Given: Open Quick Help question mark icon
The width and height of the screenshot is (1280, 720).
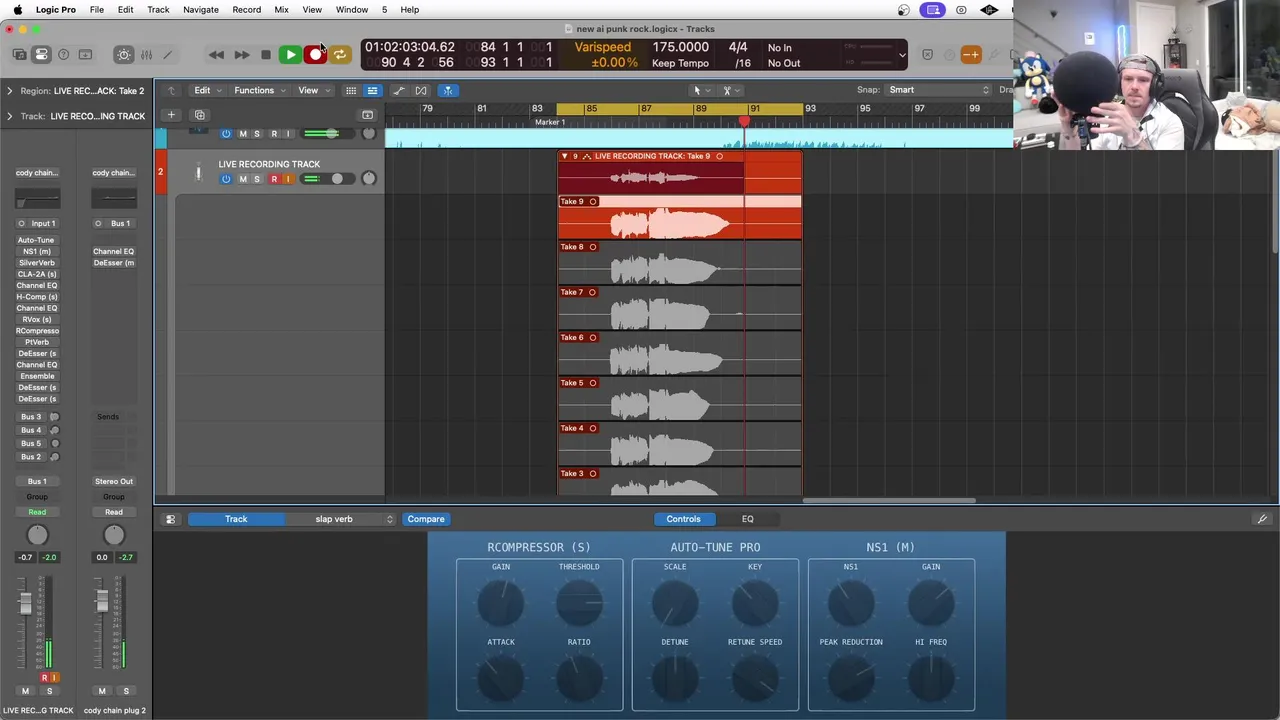Looking at the screenshot, I should point(63,55).
